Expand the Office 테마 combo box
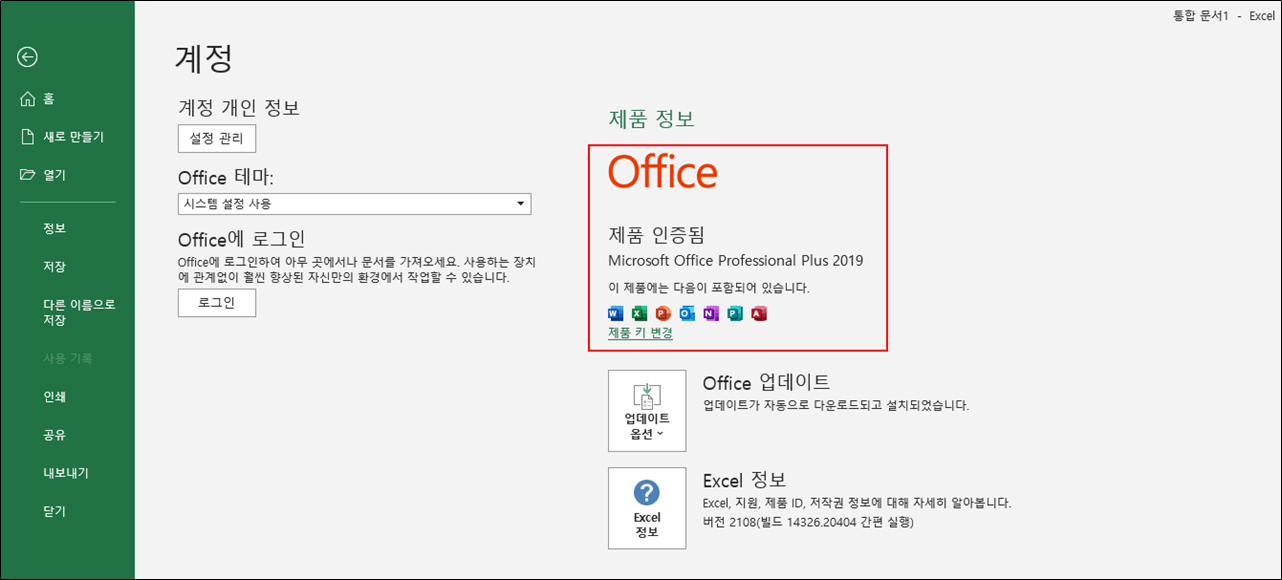Image resolution: width=1282 pixels, height=580 pixels. [354, 204]
